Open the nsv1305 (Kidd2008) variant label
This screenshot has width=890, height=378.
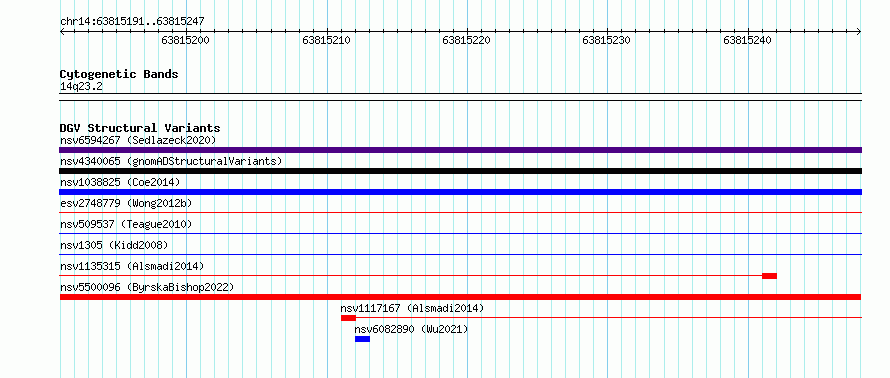pyautogui.click(x=114, y=245)
